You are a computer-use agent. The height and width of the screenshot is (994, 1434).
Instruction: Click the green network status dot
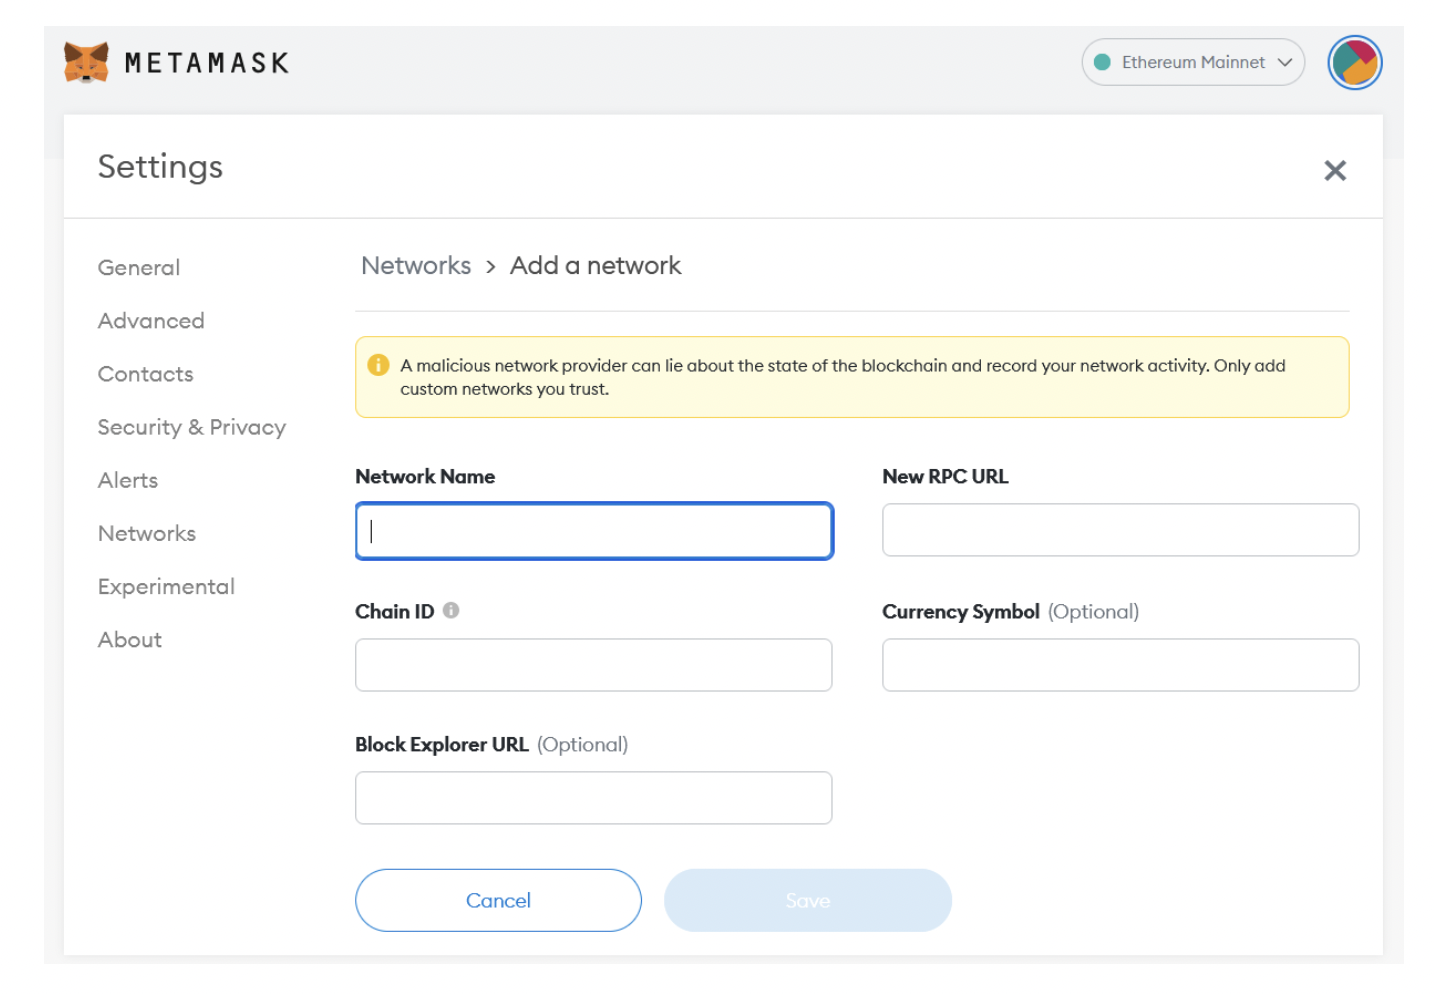(x=1102, y=62)
